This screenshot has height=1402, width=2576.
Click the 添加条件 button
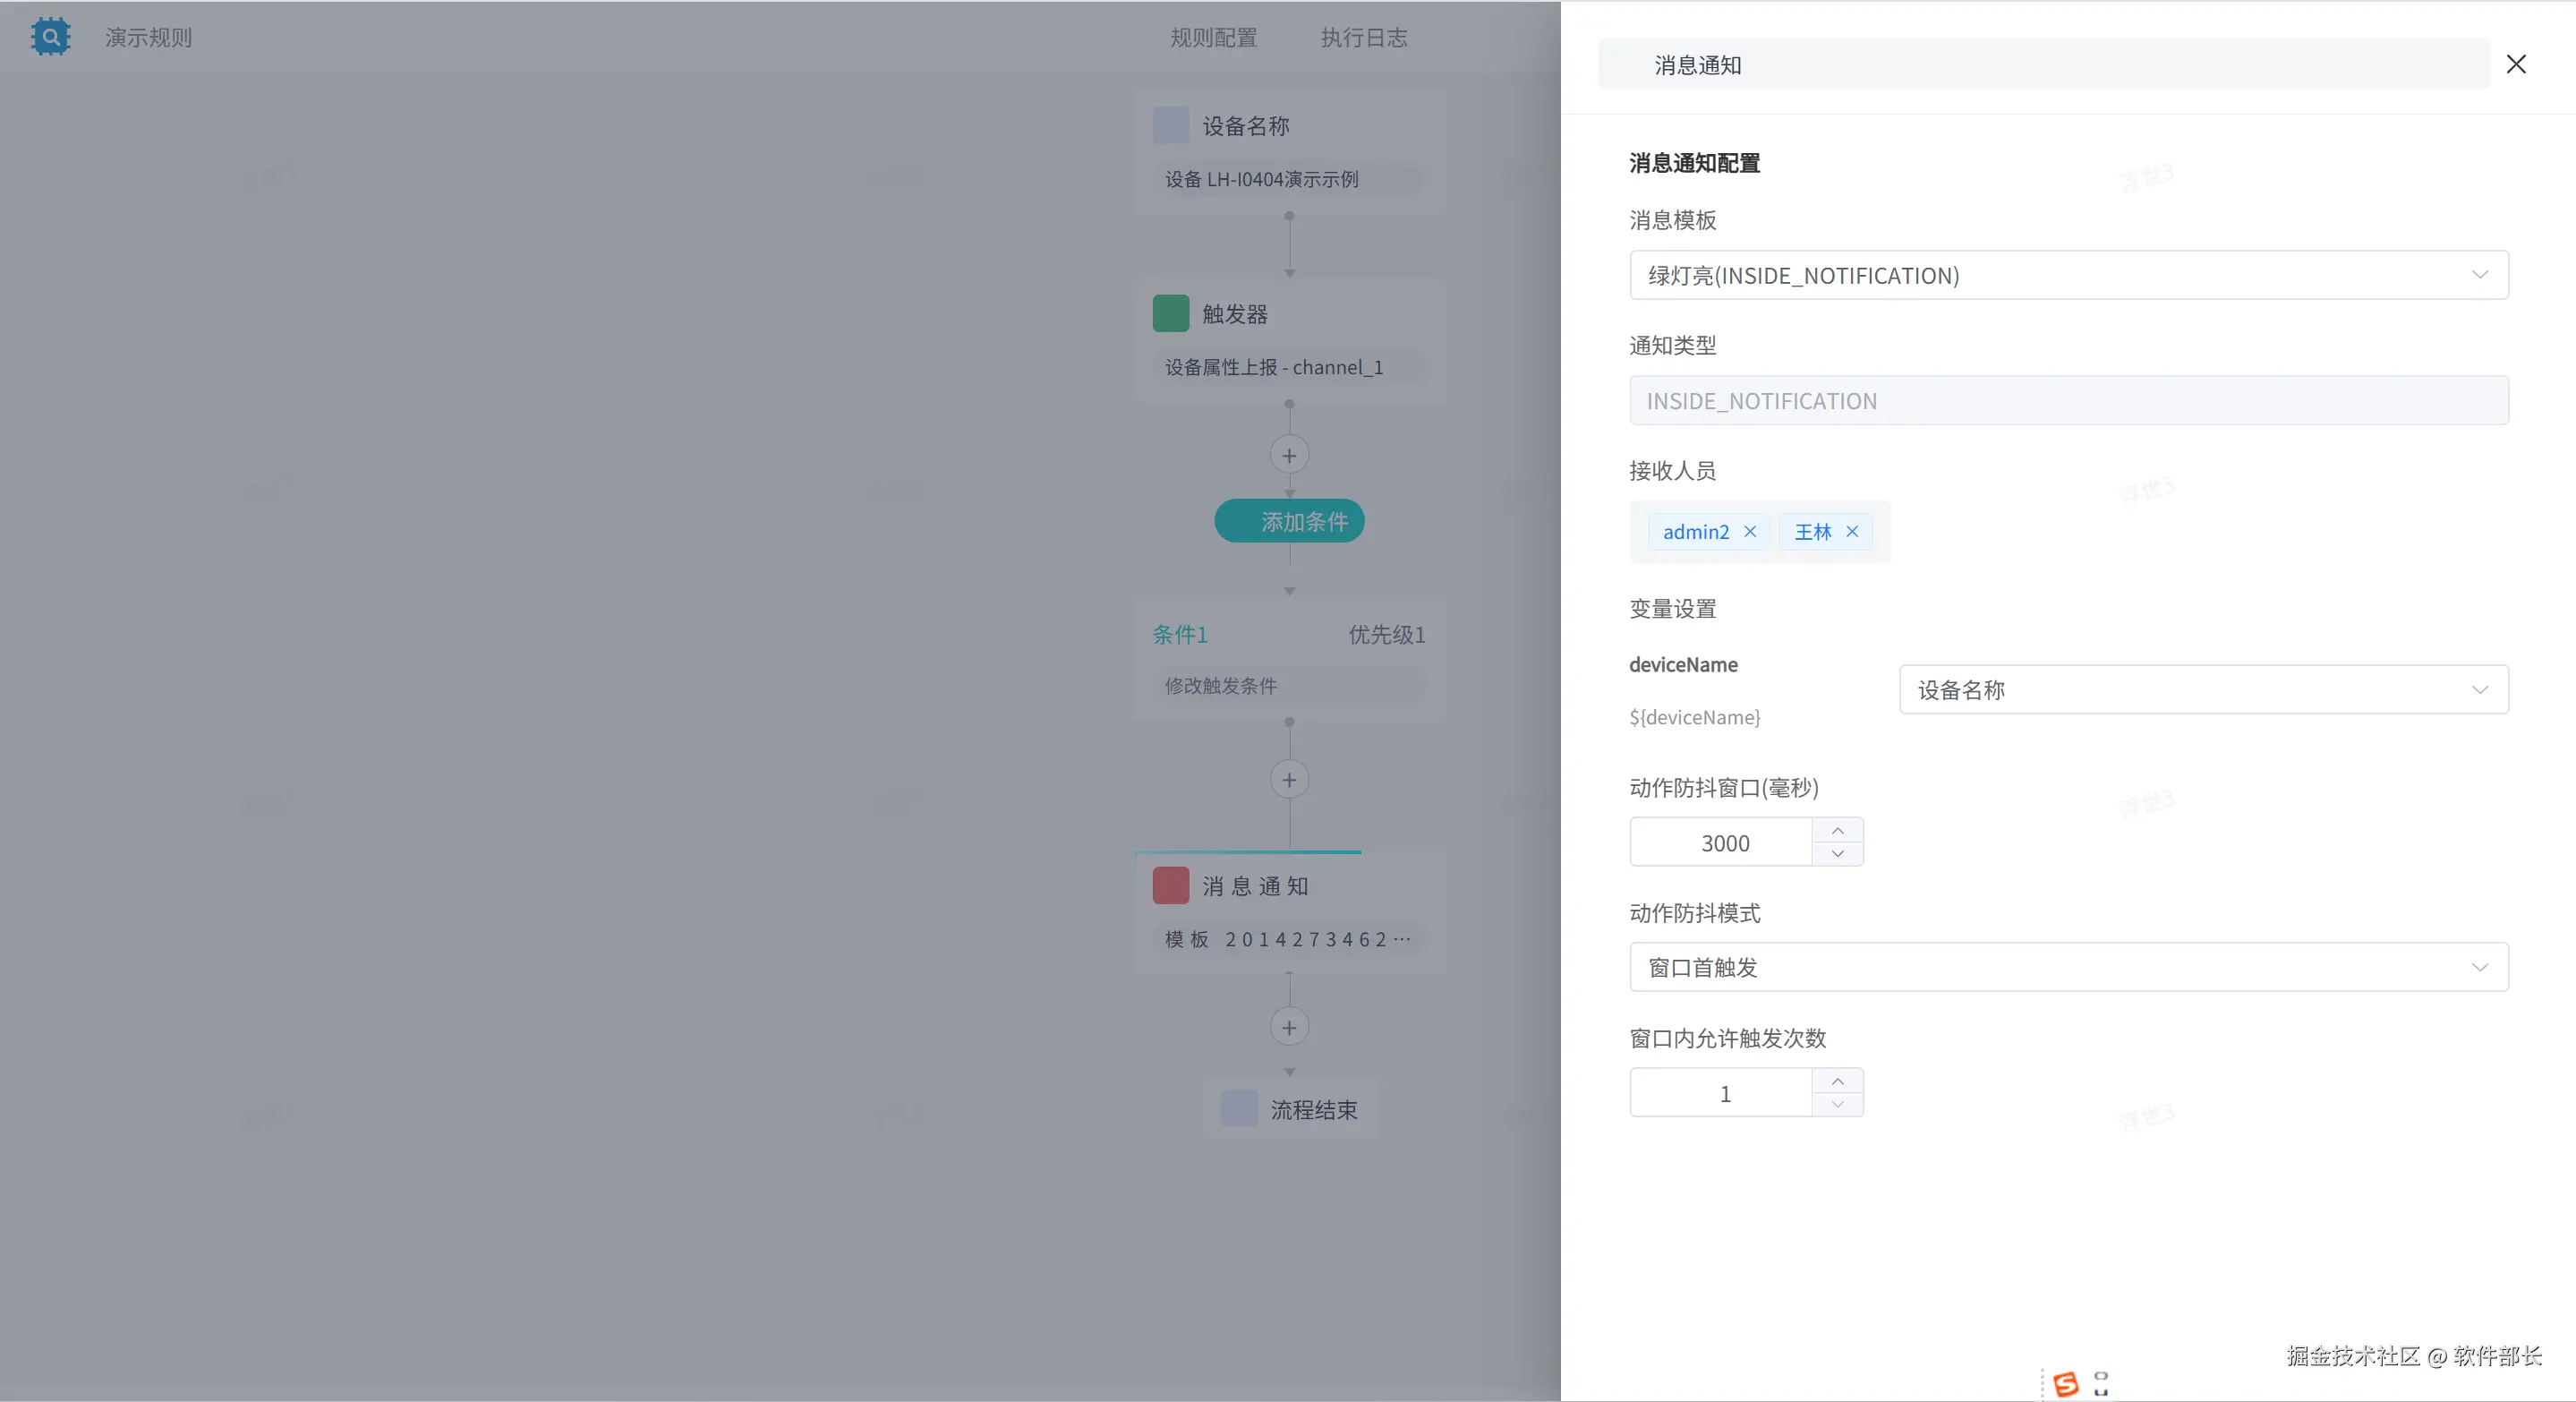coord(1288,522)
